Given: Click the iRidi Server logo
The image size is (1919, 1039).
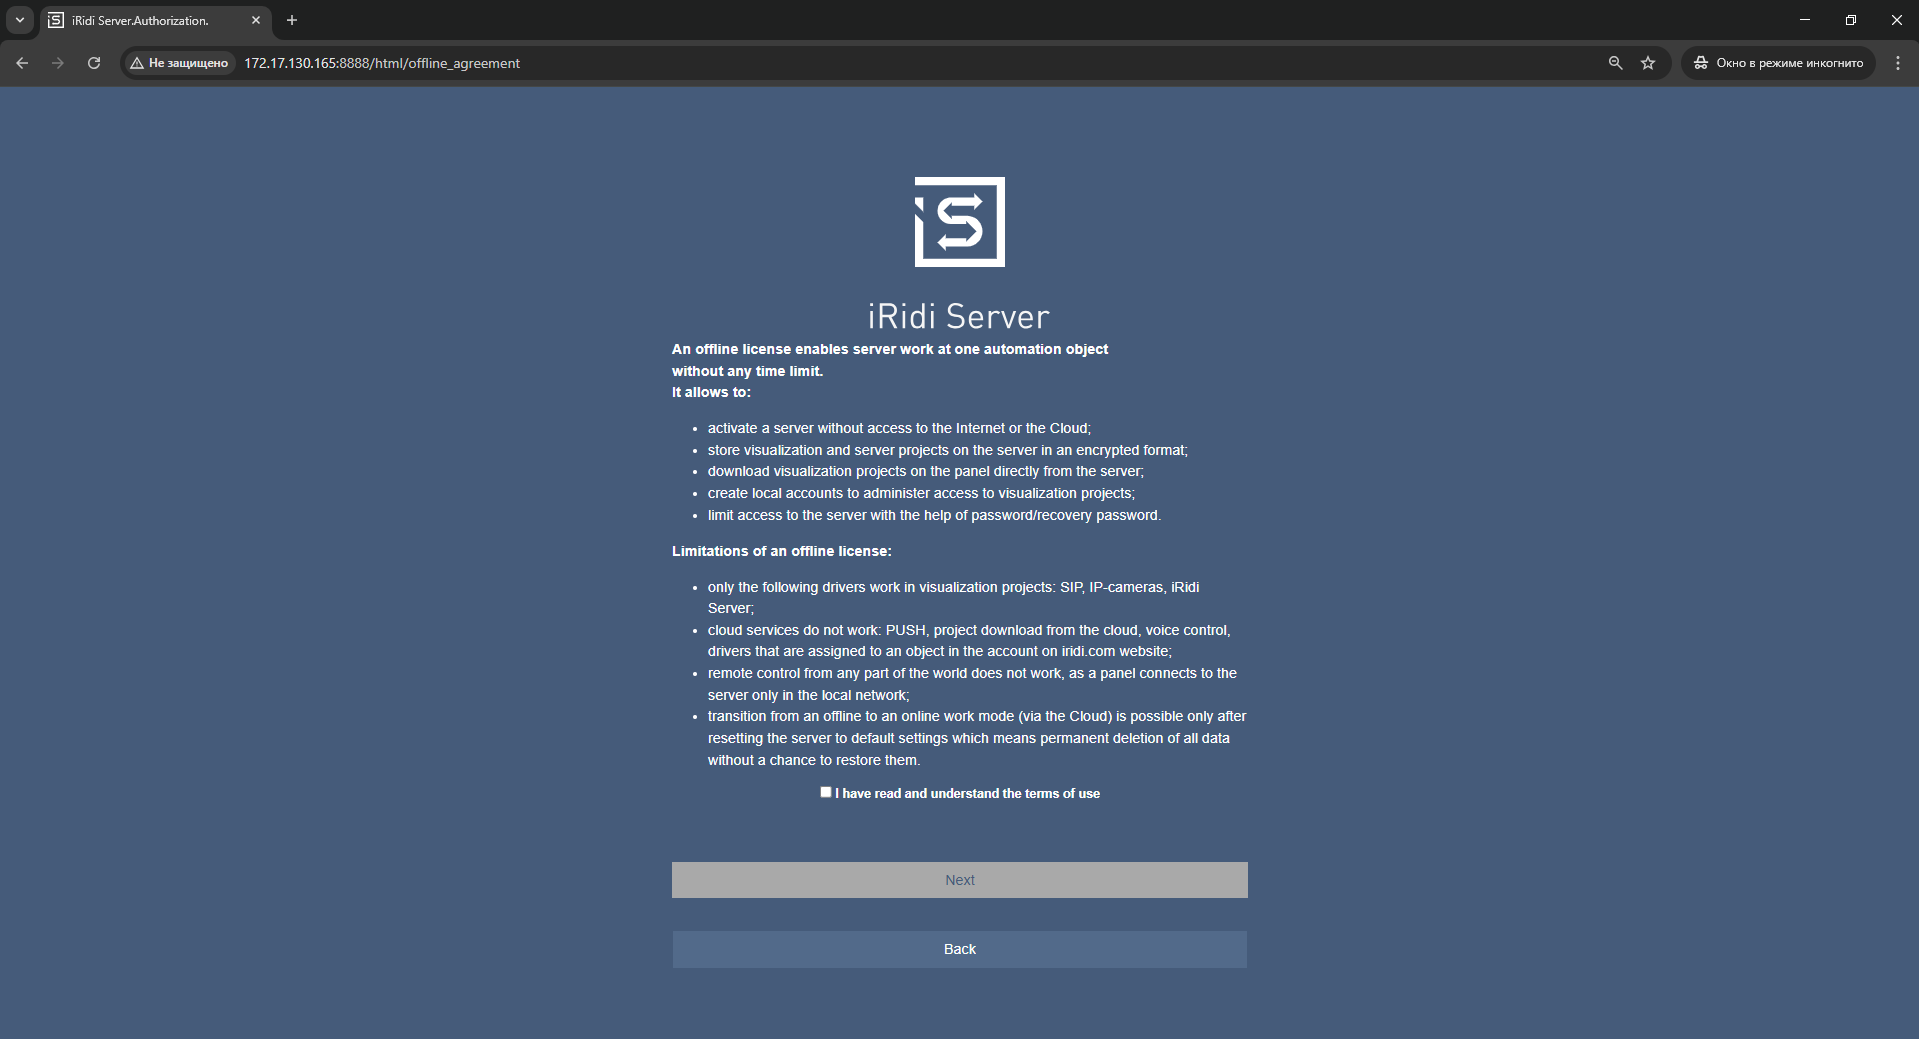Looking at the screenshot, I should click(959, 222).
